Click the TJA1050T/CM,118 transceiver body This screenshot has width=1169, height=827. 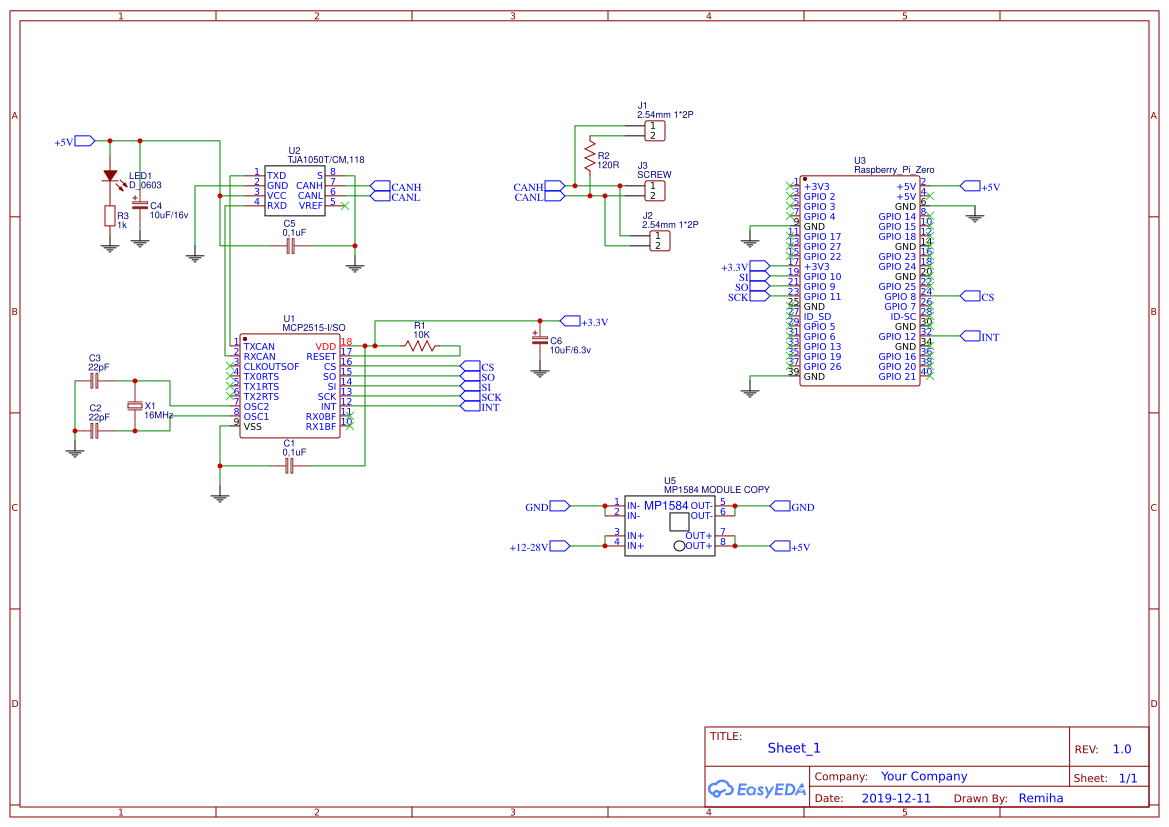coord(295,190)
